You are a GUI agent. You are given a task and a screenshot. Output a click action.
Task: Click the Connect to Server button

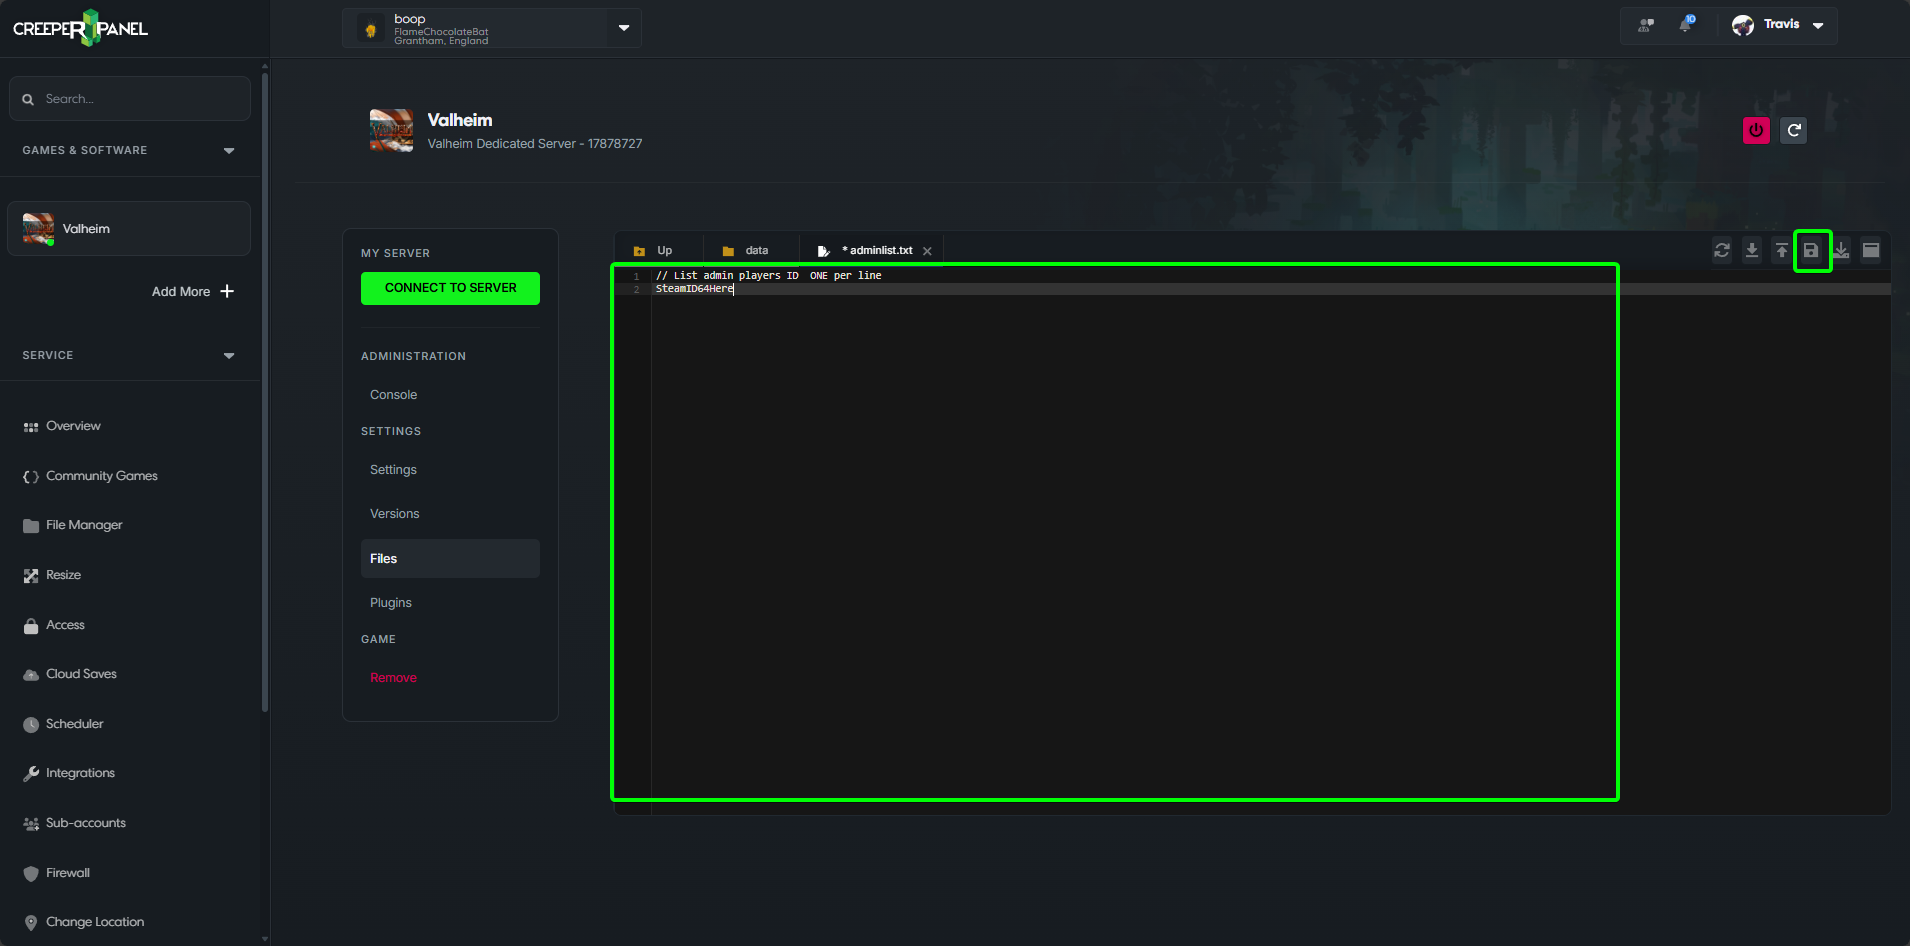click(450, 288)
